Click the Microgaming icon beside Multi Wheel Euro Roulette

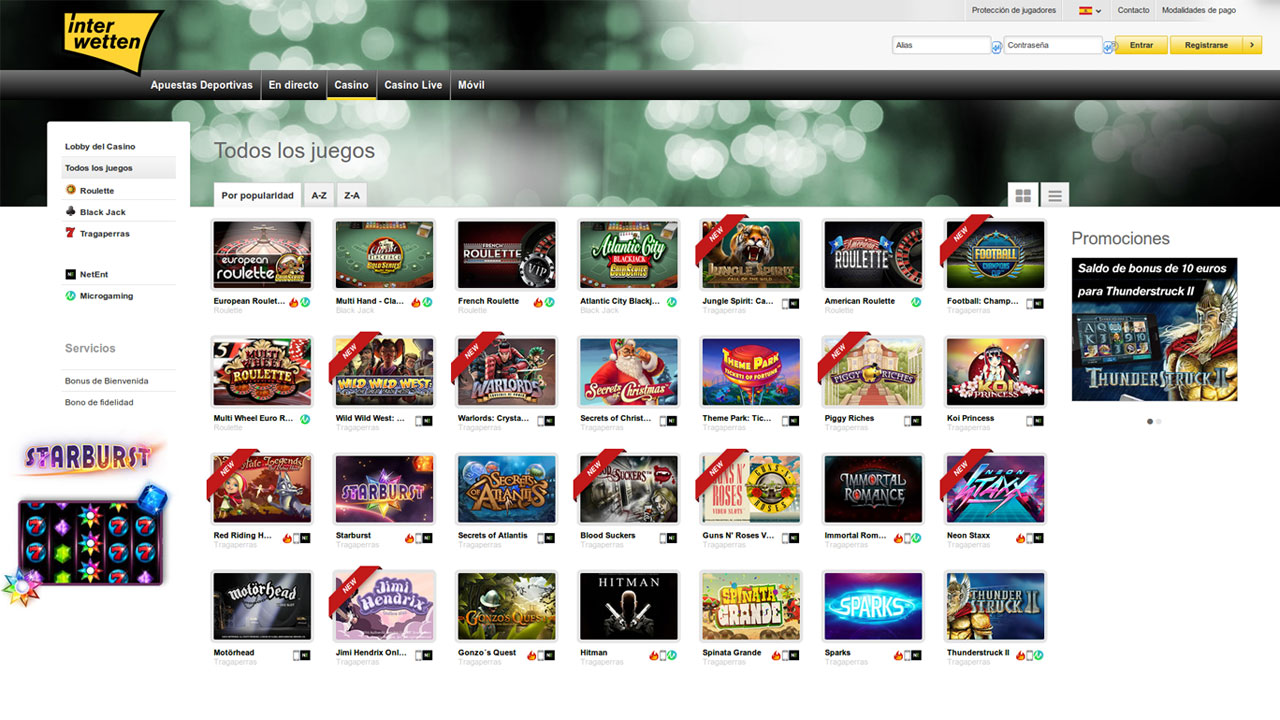[305, 420]
